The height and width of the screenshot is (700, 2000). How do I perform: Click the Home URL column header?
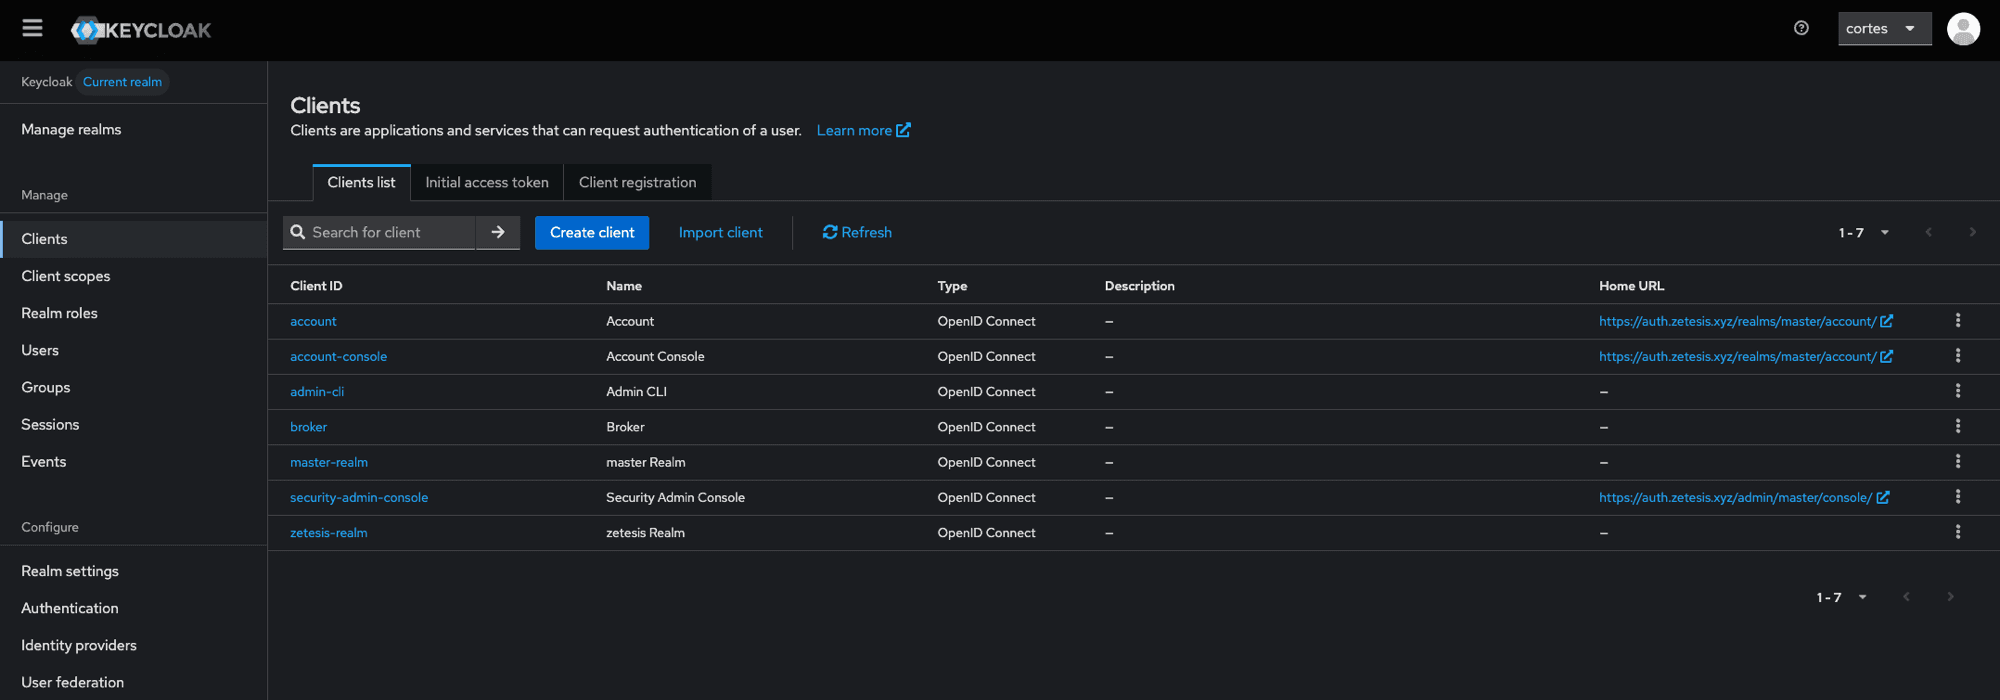point(1631,286)
